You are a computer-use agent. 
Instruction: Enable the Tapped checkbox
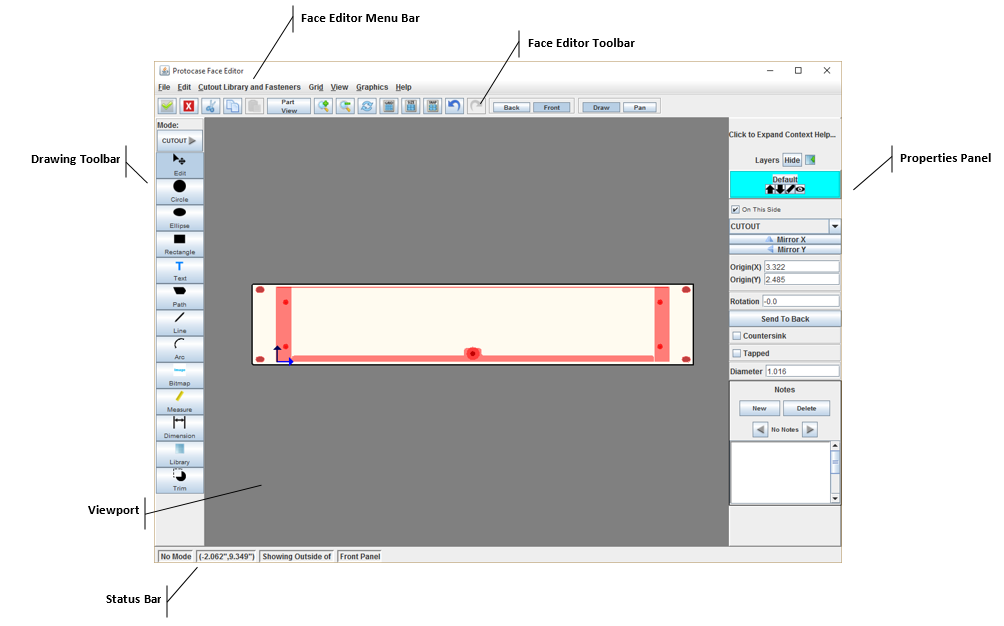click(737, 353)
